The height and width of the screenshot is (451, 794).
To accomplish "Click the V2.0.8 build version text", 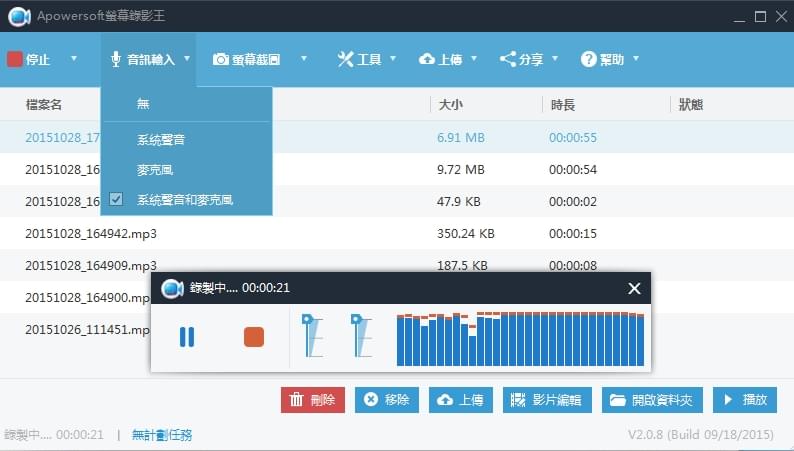I will pos(701,435).
